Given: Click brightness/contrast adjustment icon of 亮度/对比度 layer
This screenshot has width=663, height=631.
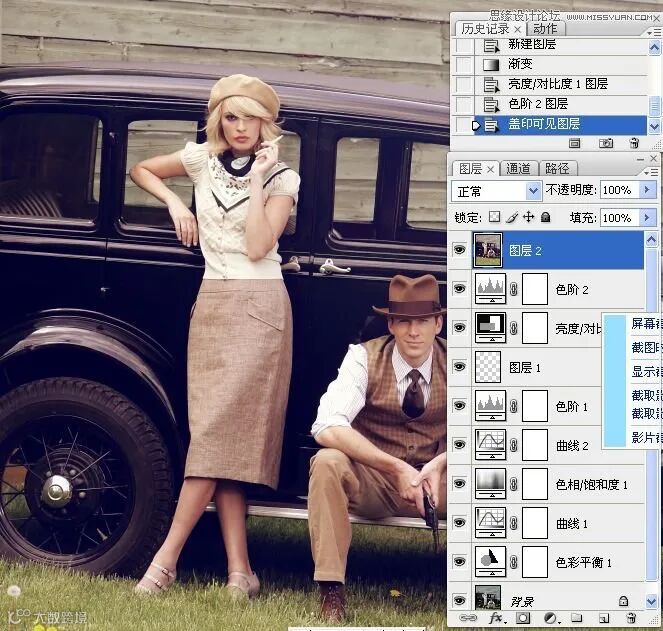Looking at the screenshot, I should pyautogui.click(x=490, y=328).
